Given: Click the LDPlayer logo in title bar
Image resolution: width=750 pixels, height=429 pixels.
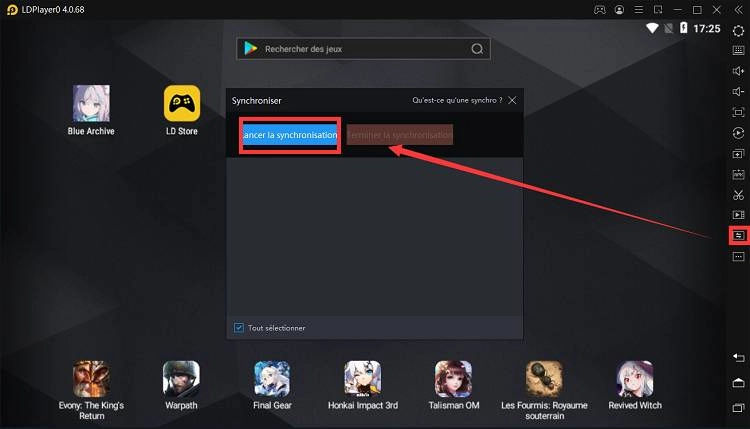Looking at the screenshot, I should [x=12, y=10].
